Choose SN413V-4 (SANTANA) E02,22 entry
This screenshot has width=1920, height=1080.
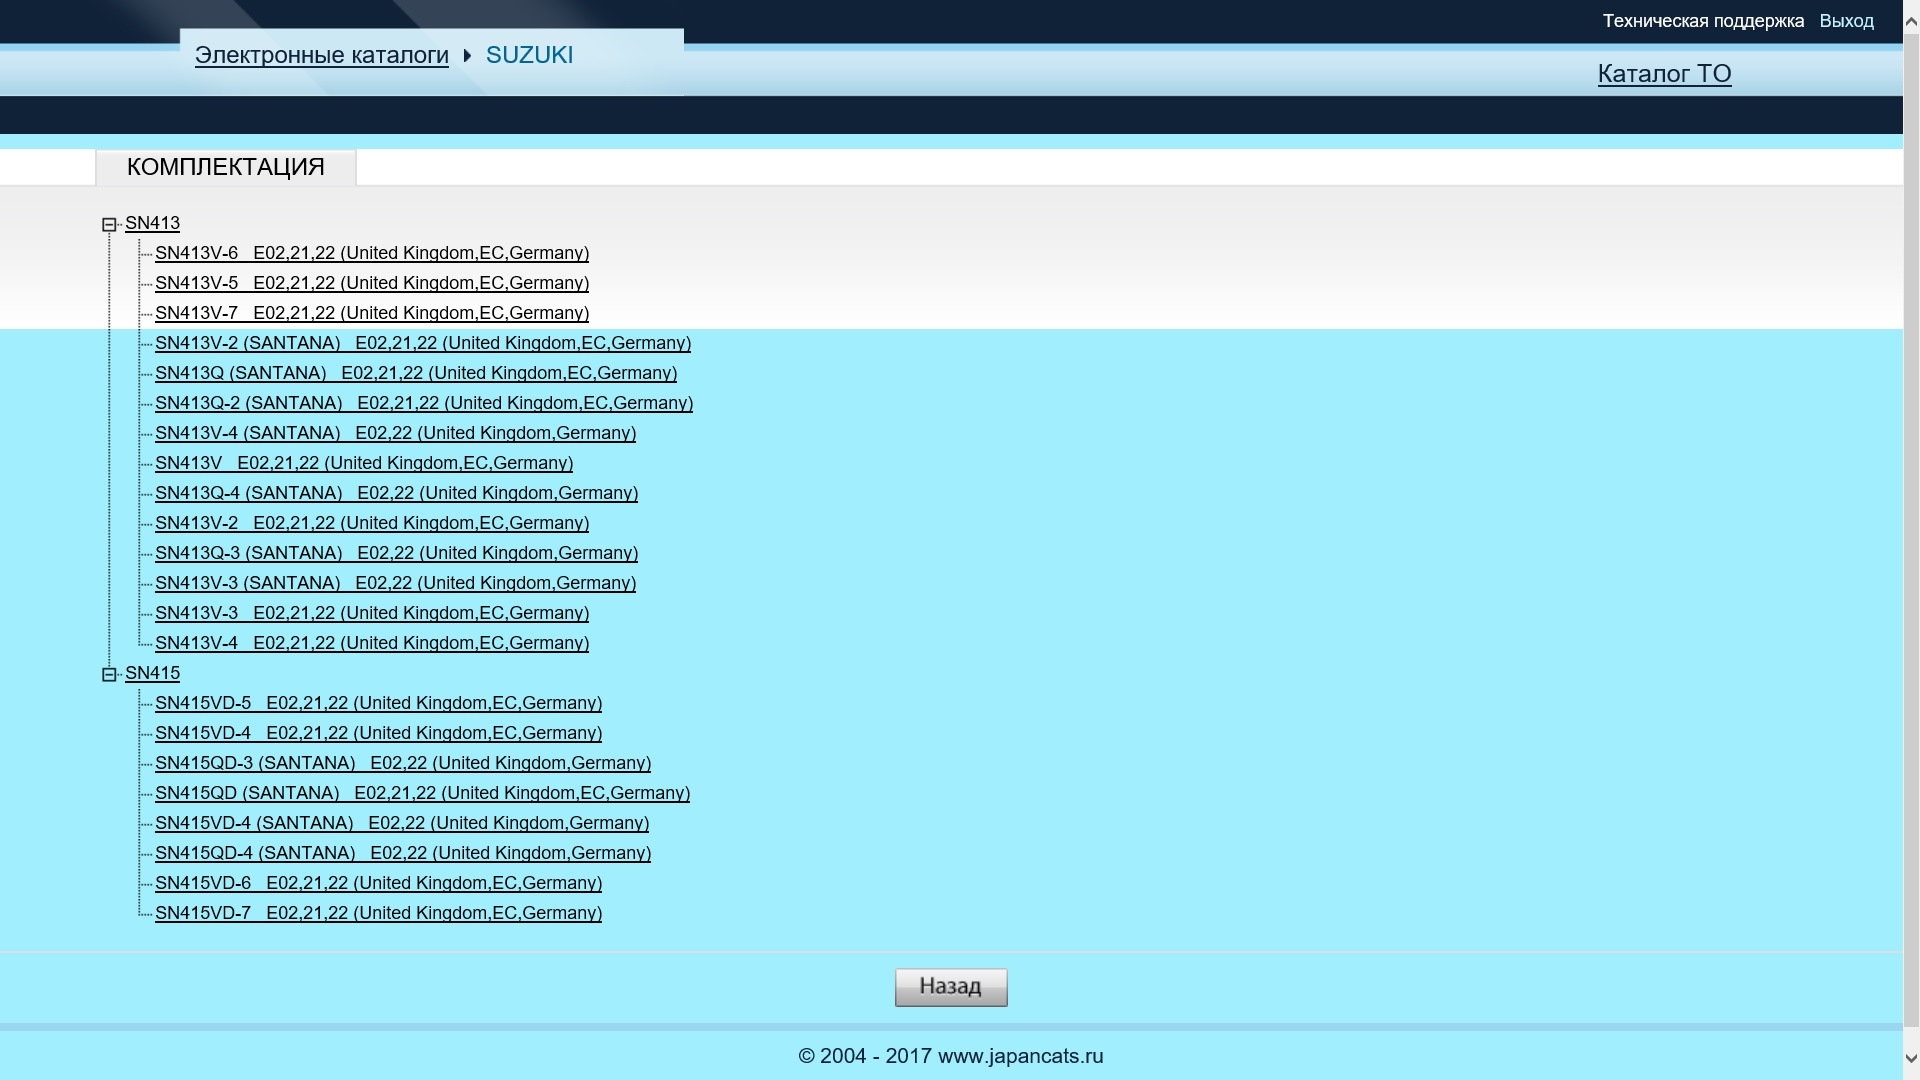pos(395,433)
